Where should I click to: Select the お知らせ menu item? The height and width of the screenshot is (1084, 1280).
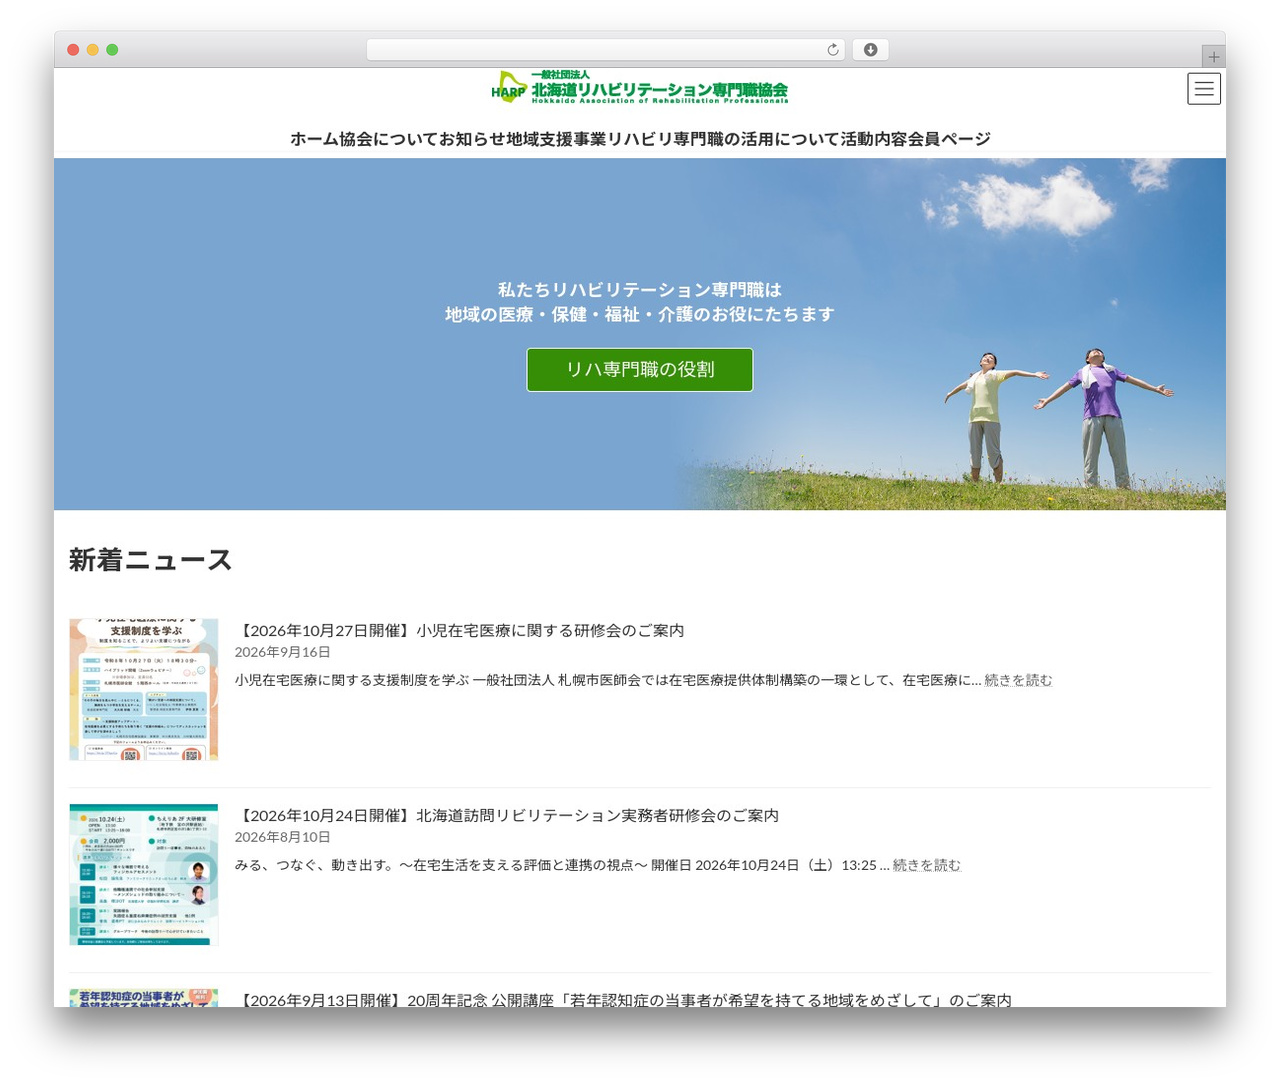click(472, 139)
